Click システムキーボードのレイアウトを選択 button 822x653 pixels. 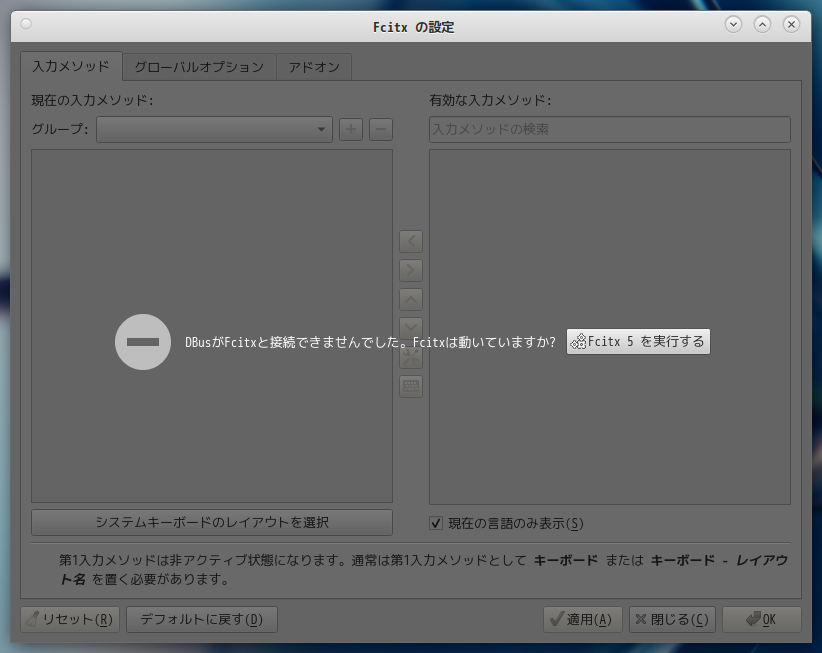pos(212,523)
